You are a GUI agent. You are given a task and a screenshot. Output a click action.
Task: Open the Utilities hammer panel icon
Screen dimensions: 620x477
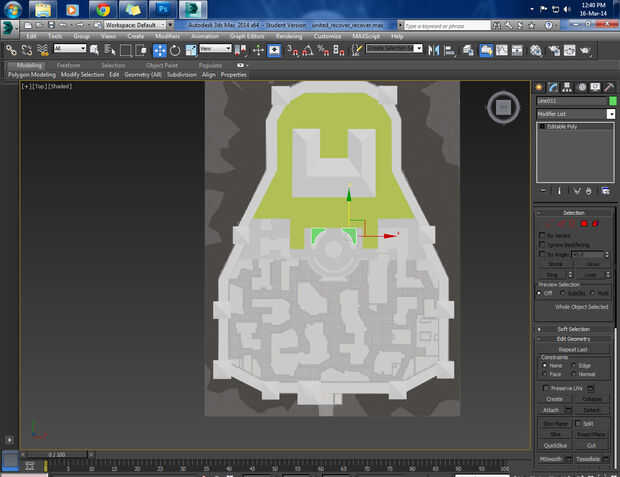tap(608, 87)
